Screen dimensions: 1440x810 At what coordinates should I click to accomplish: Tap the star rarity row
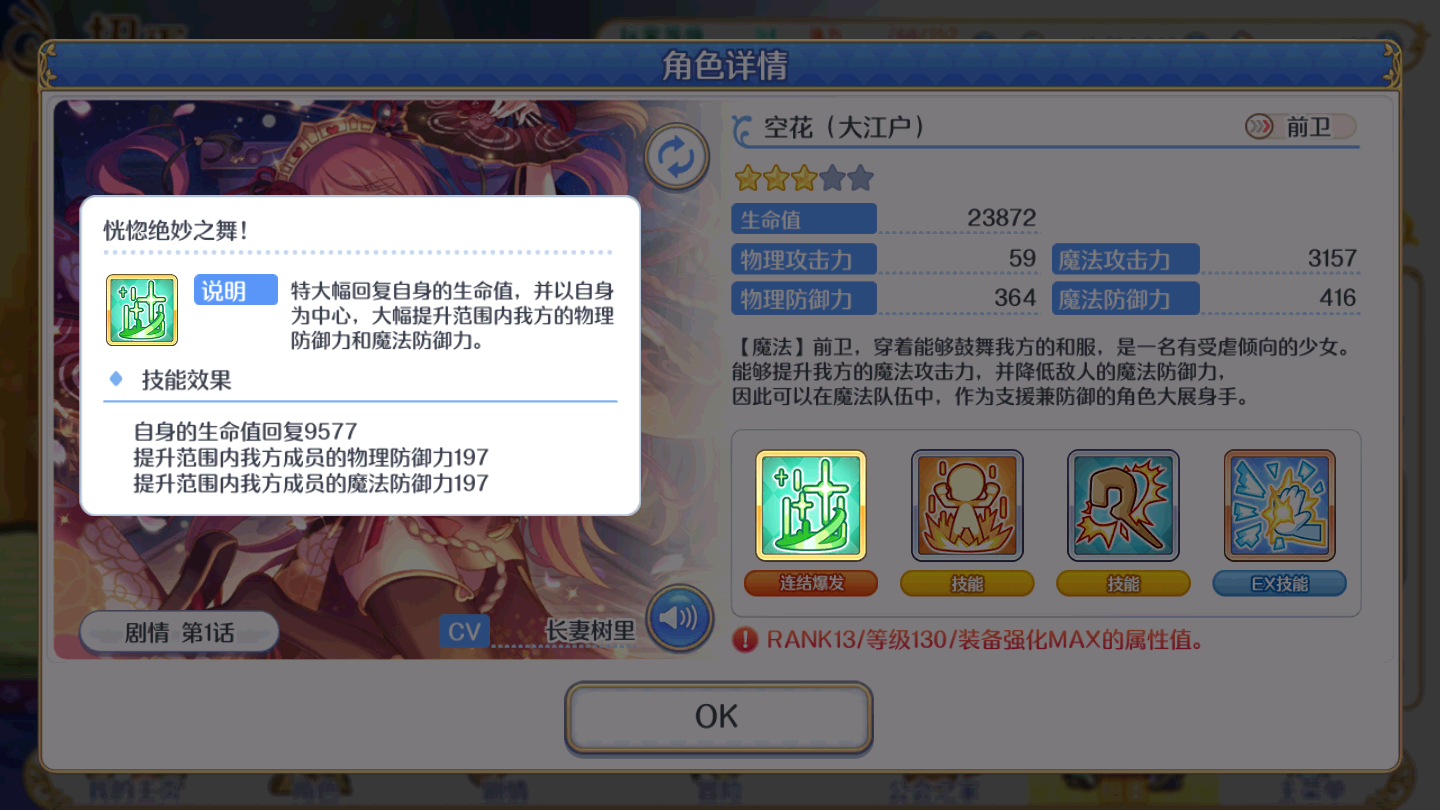point(804,179)
